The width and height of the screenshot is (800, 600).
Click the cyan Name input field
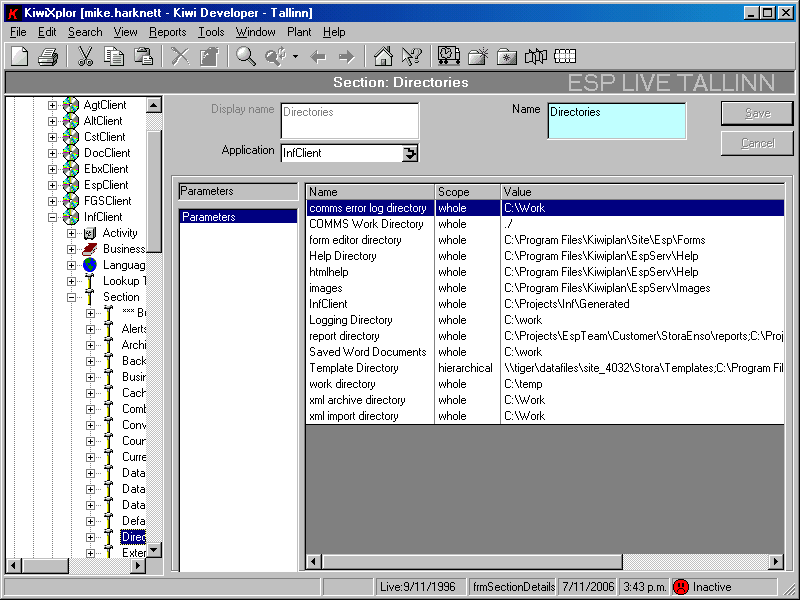617,120
